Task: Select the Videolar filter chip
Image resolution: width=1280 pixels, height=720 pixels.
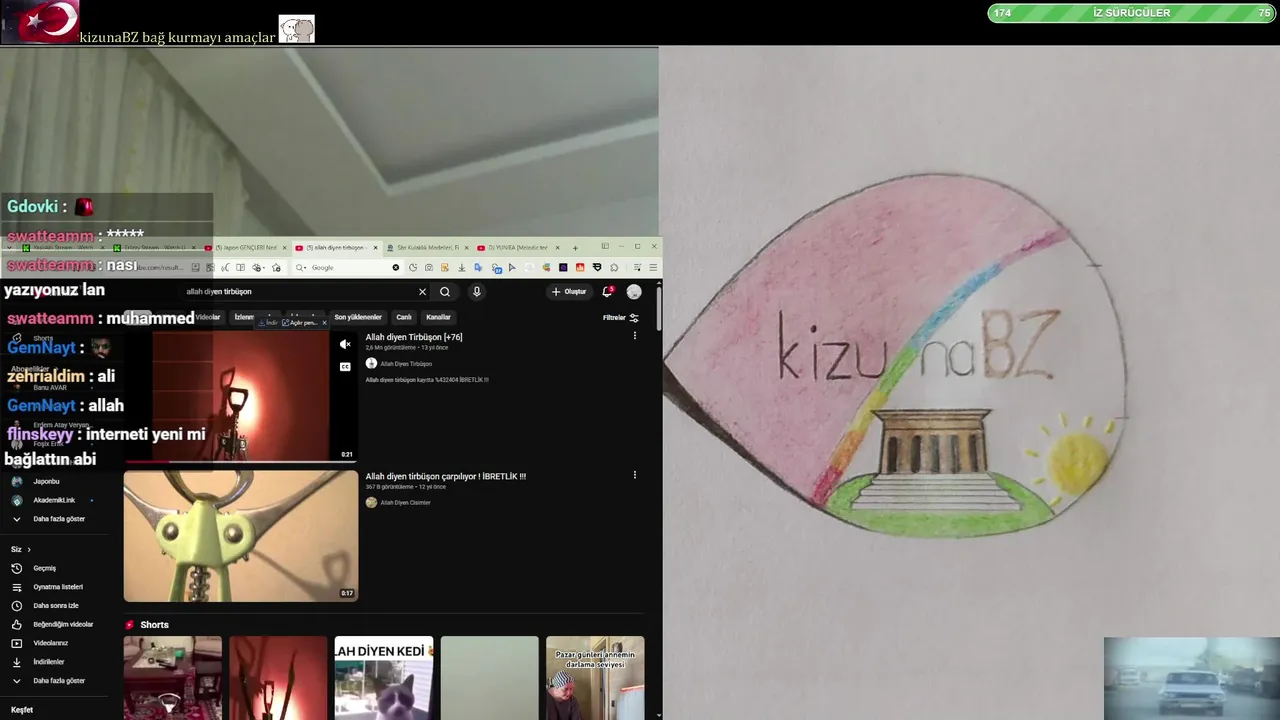Action: (207, 317)
